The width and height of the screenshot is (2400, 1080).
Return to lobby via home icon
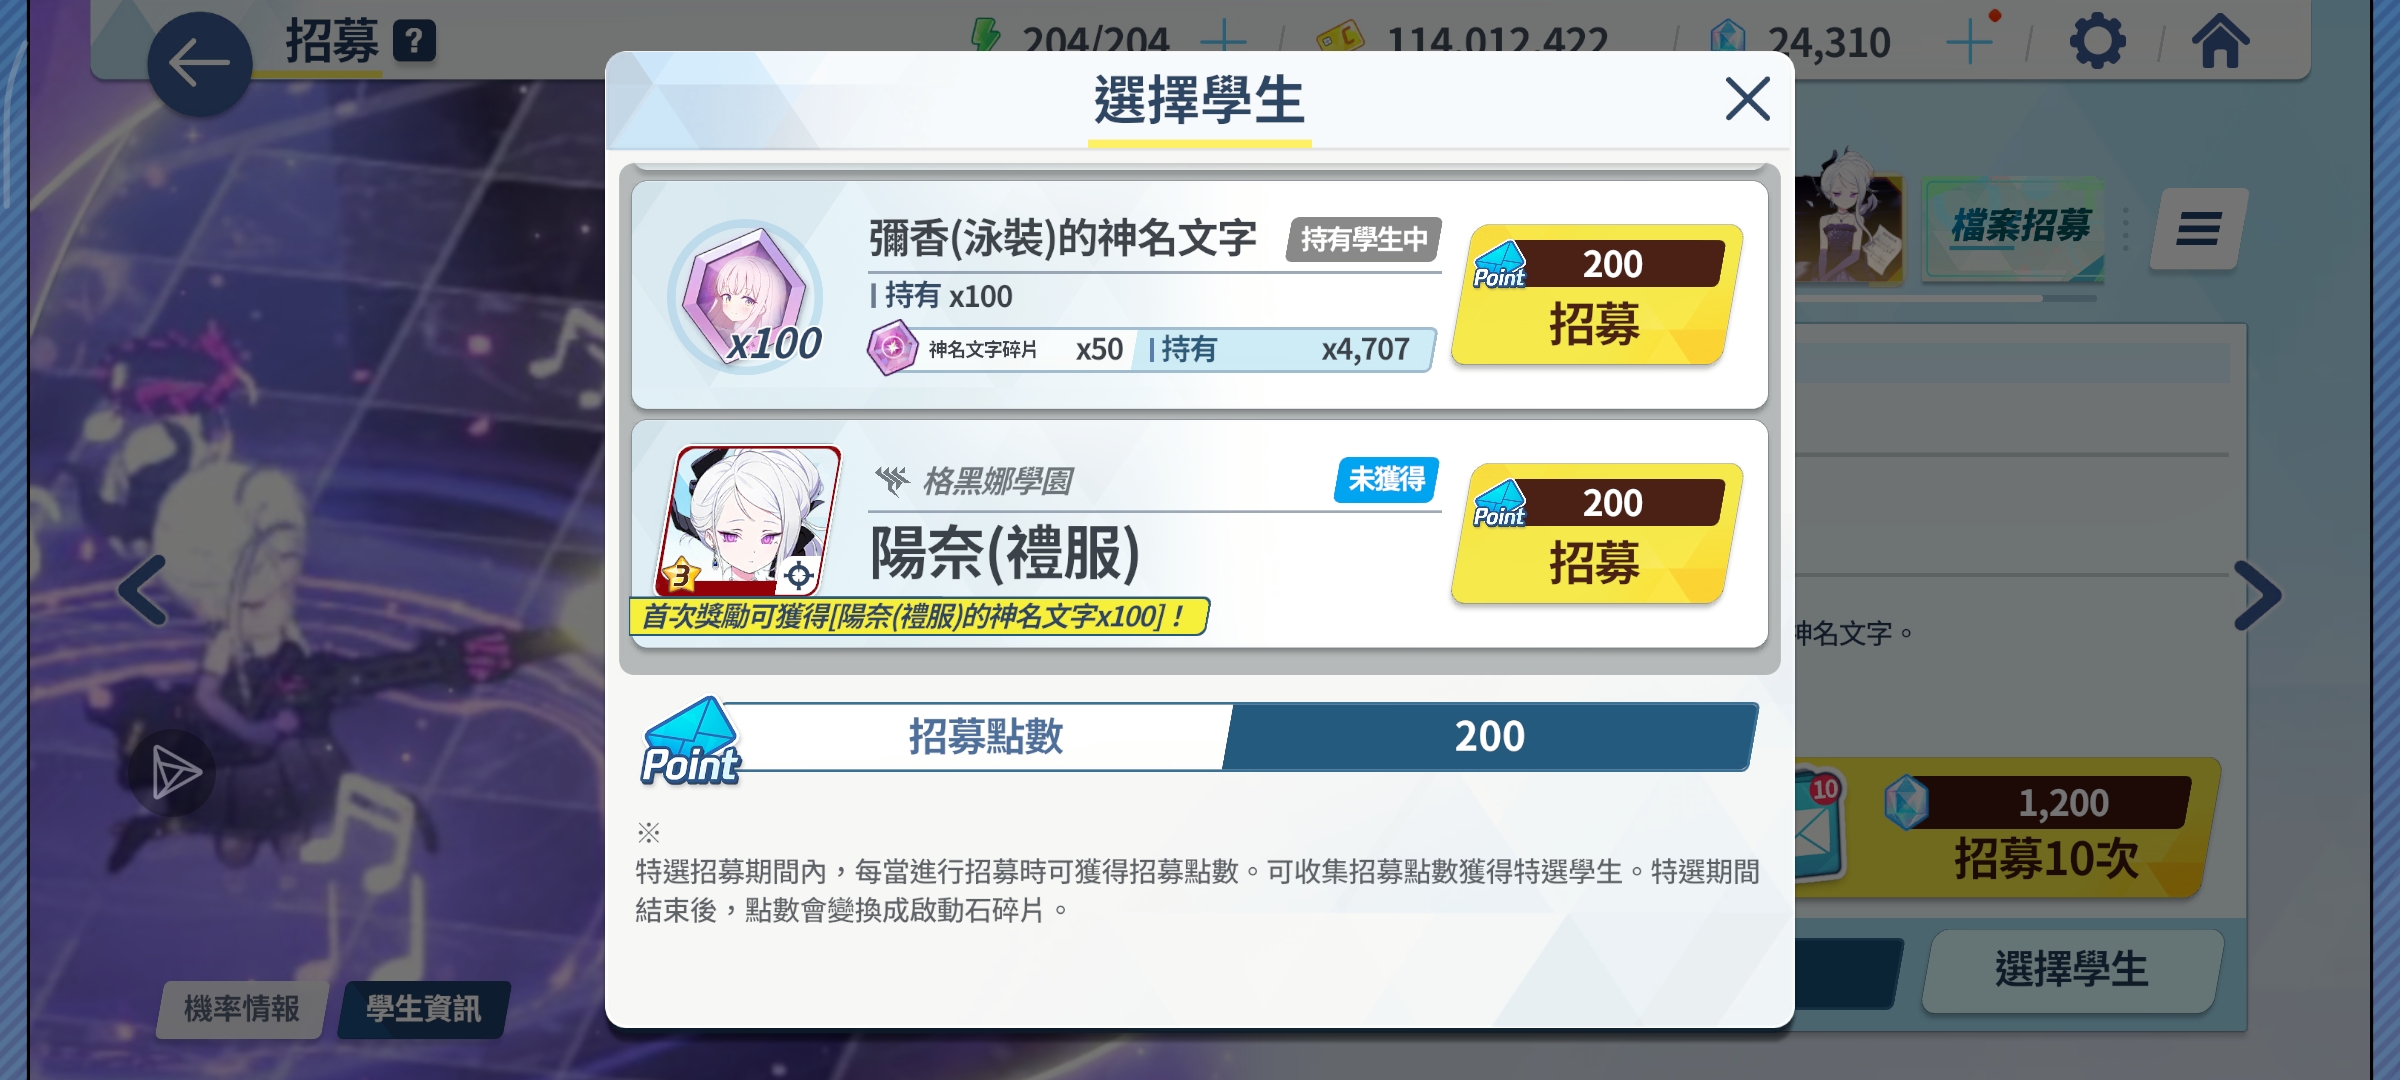[2220, 42]
